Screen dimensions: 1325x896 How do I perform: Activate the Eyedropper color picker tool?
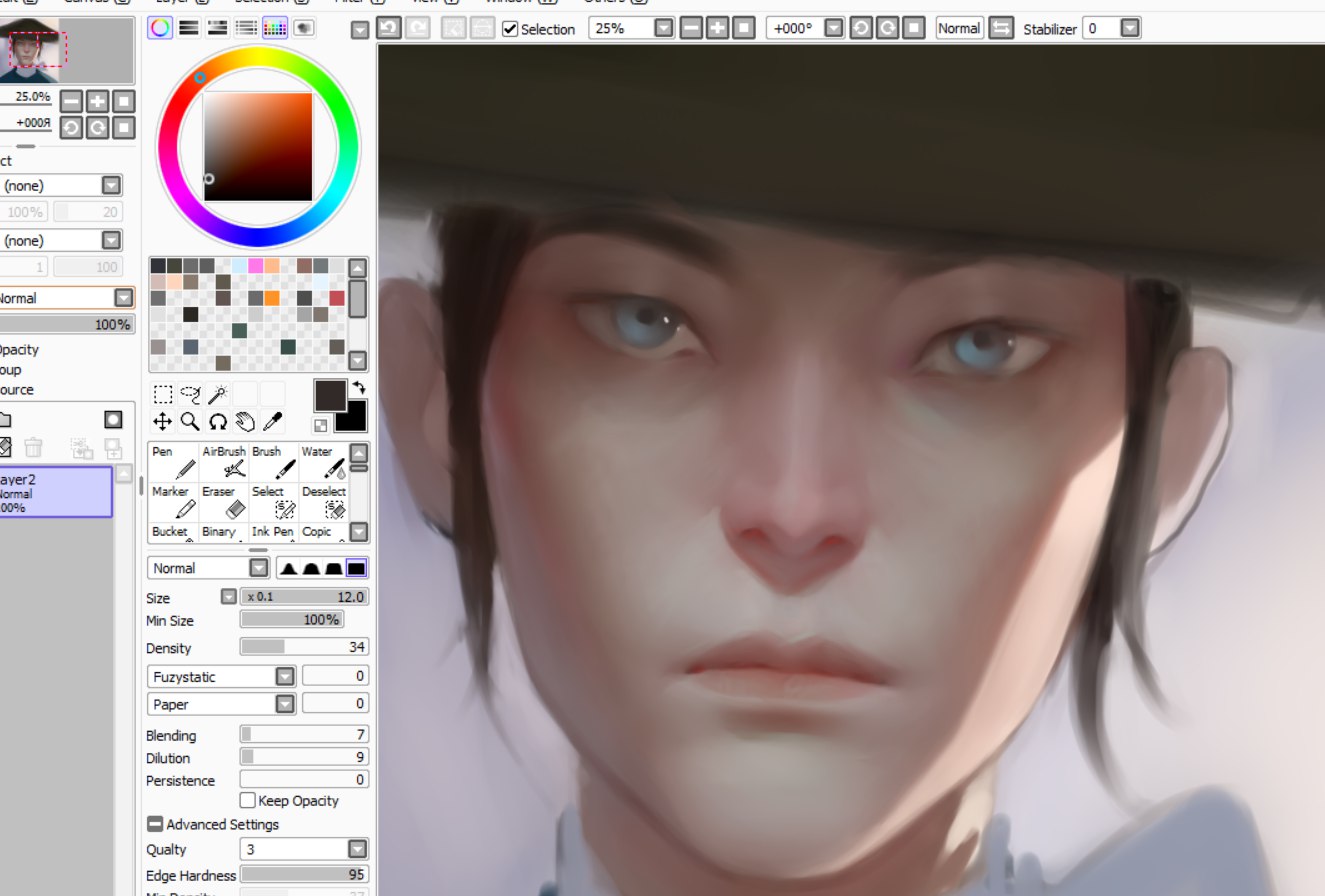point(272,421)
